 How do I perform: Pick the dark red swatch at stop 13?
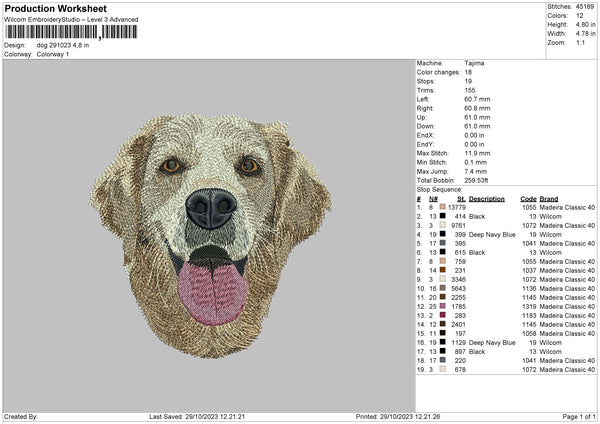pos(445,315)
